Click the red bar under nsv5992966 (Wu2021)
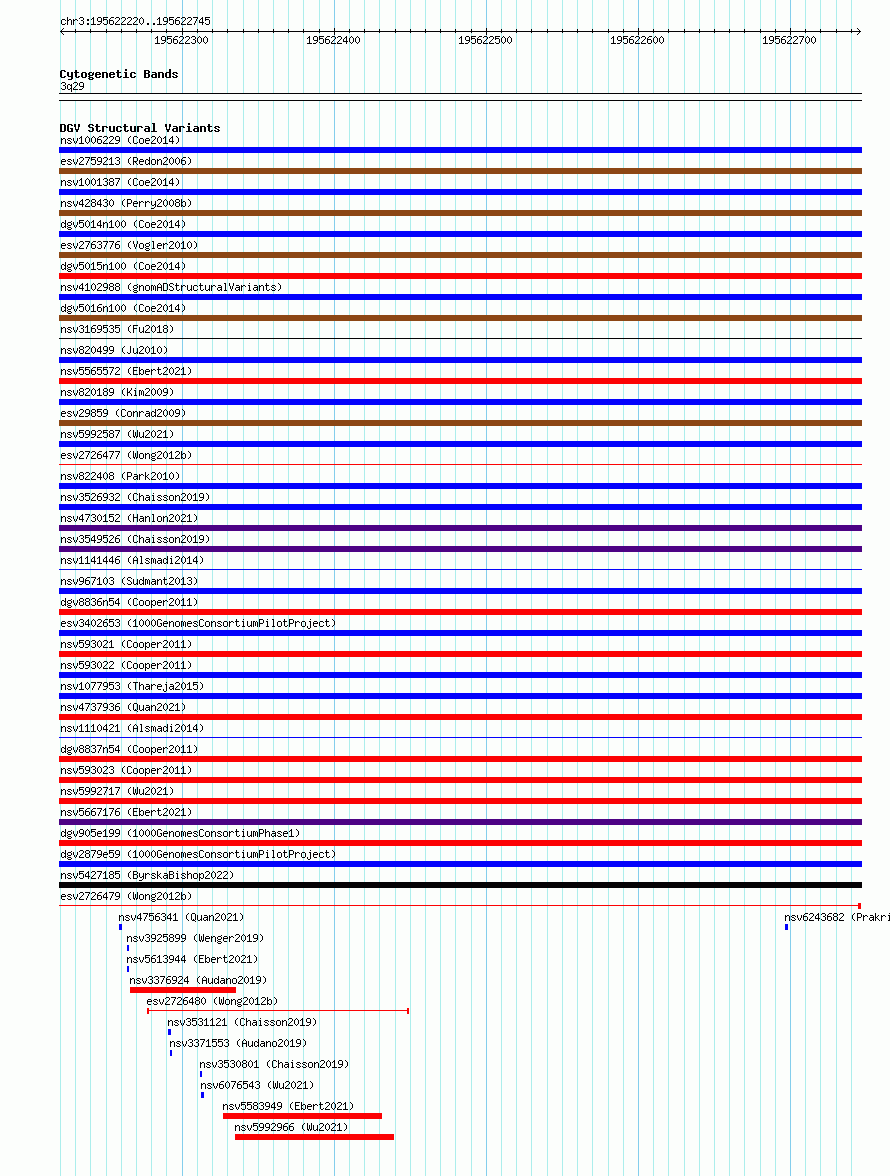 [x=314, y=1137]
